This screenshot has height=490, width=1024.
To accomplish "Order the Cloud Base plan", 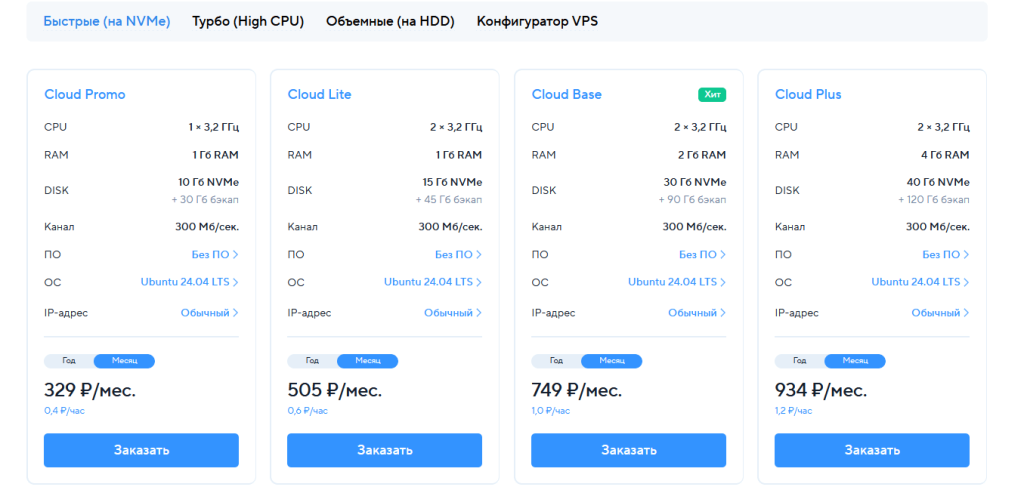I will (628, 450).
